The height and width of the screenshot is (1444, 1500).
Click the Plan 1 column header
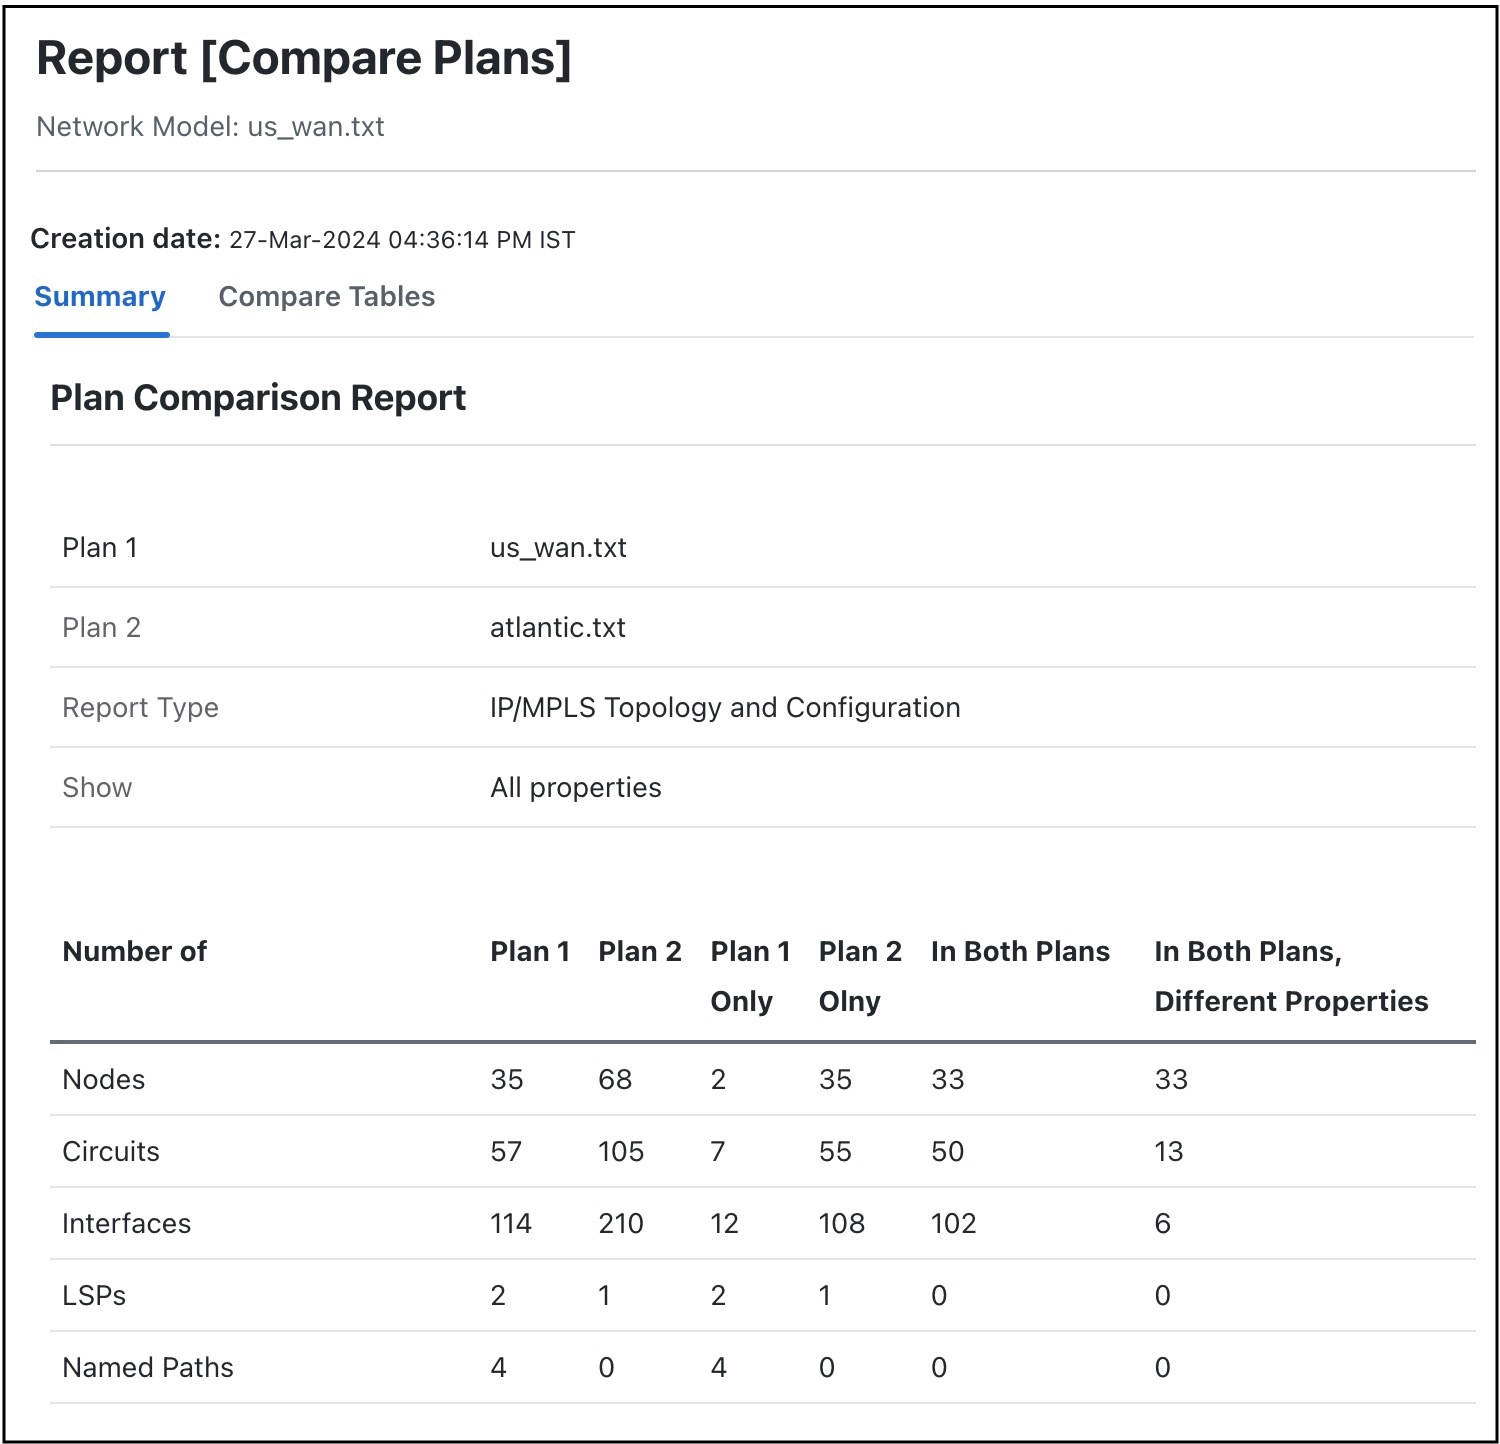click(x=531, y=951)
